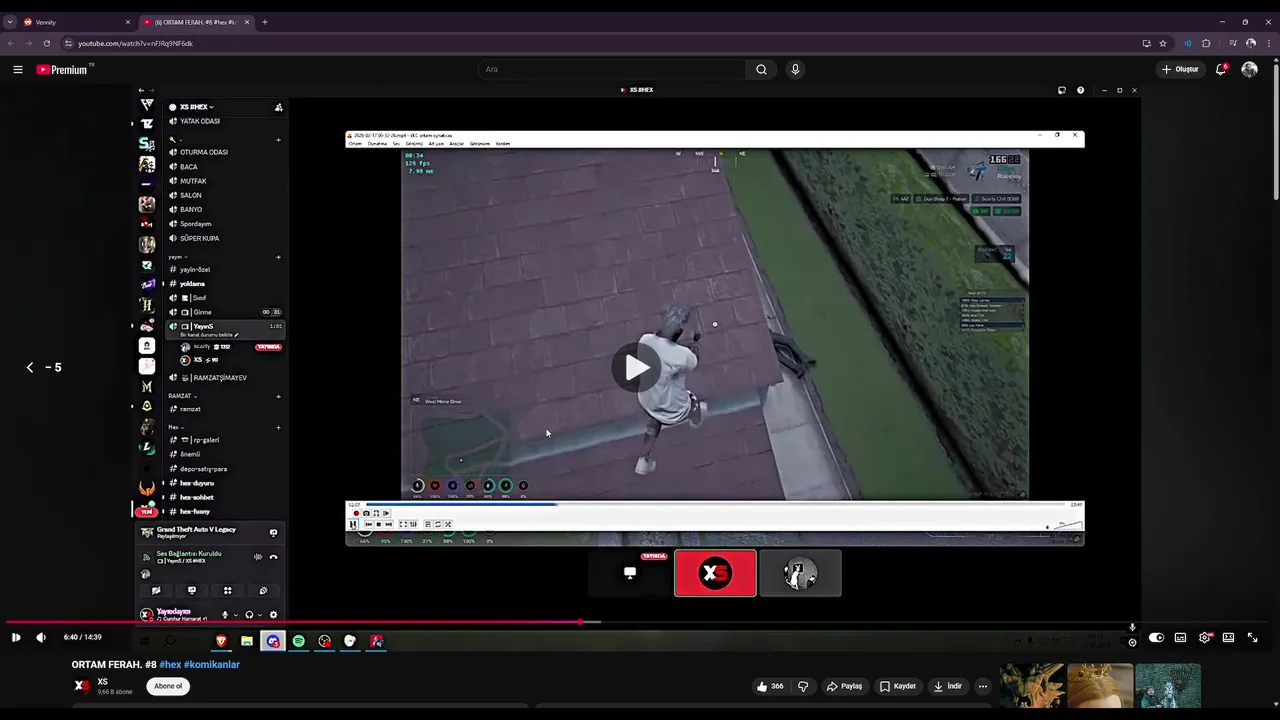Enter fullscreen in the YouTube player
The height and width of the screenshot is (720, 1280).
point(1252,637)
